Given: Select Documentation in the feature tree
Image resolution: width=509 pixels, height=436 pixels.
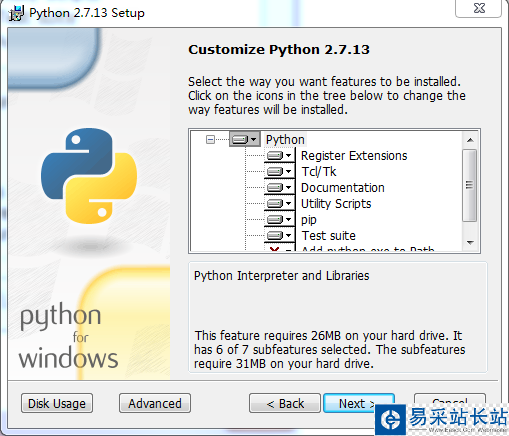Looking at the screenshot, I should tap(343, 188).
